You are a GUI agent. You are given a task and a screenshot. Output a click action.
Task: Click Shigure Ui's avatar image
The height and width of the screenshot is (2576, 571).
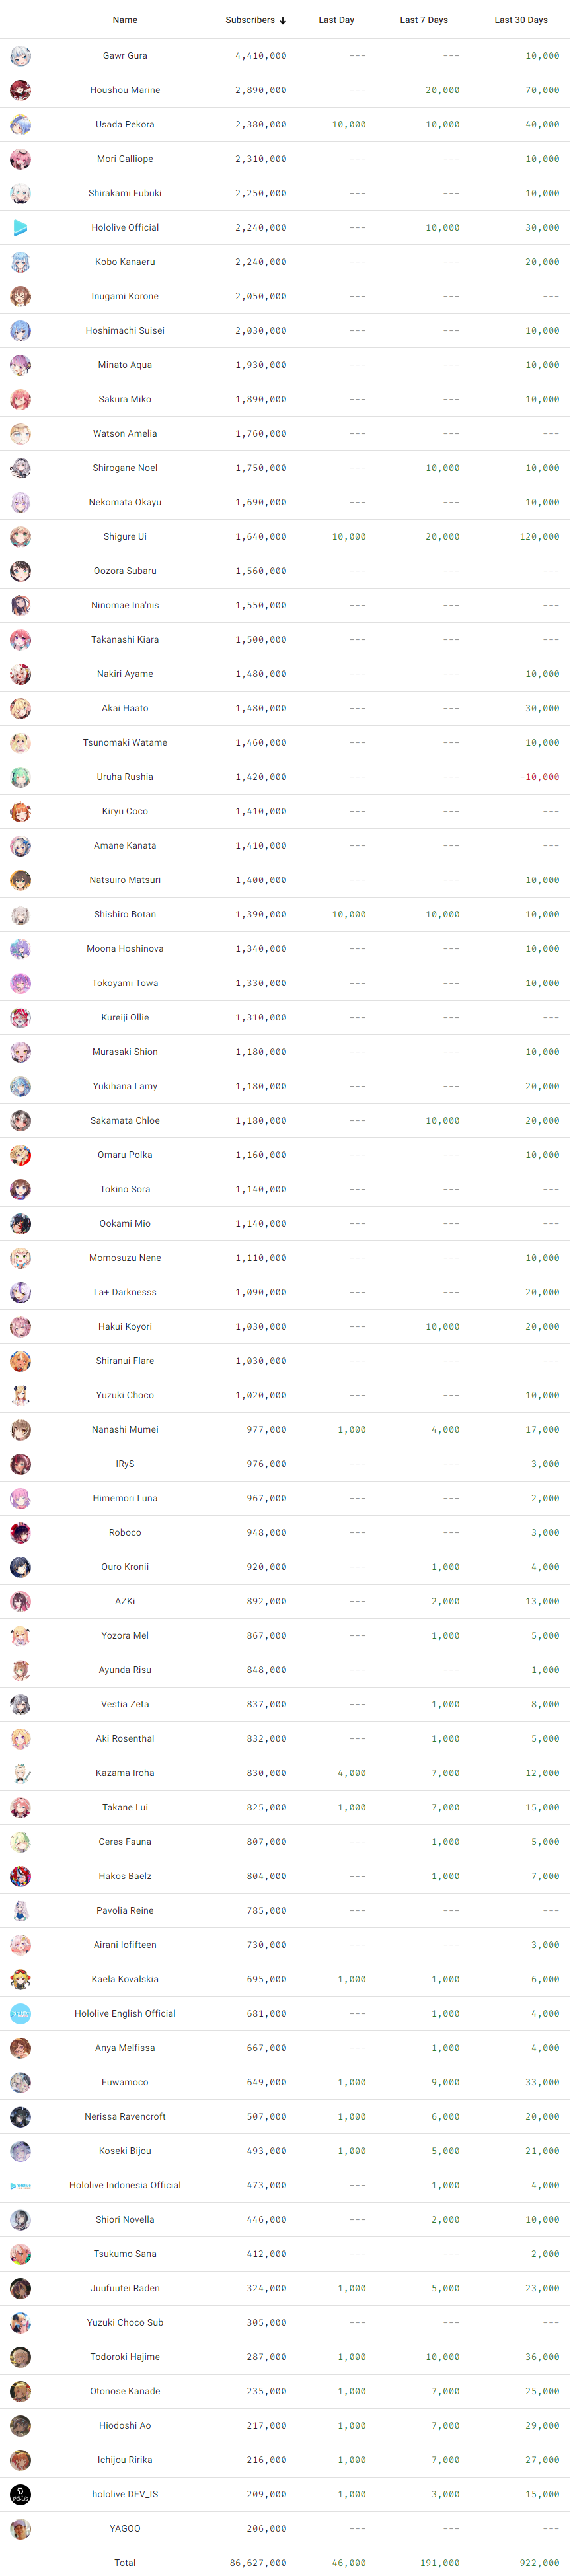point(20,537)
